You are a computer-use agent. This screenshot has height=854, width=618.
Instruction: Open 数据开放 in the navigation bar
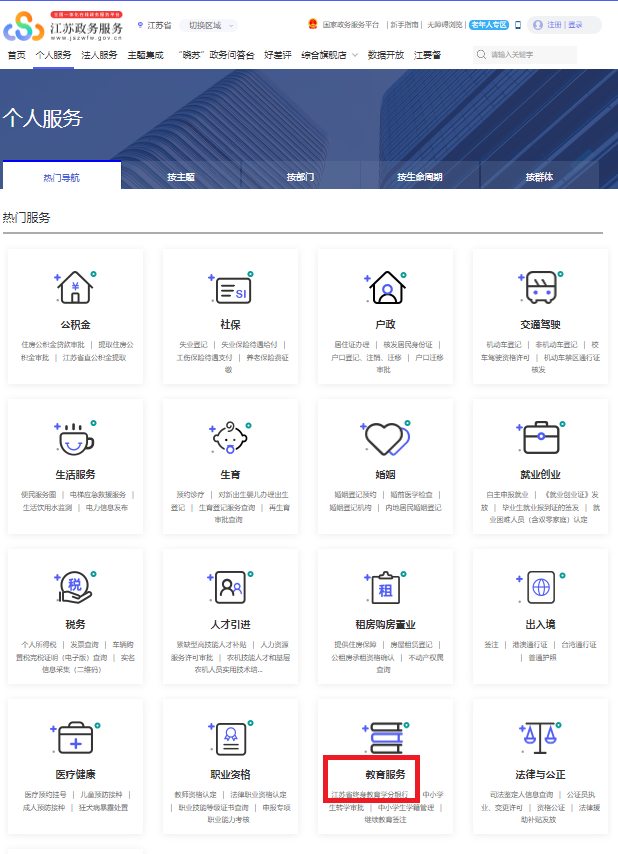pos(385,55)
